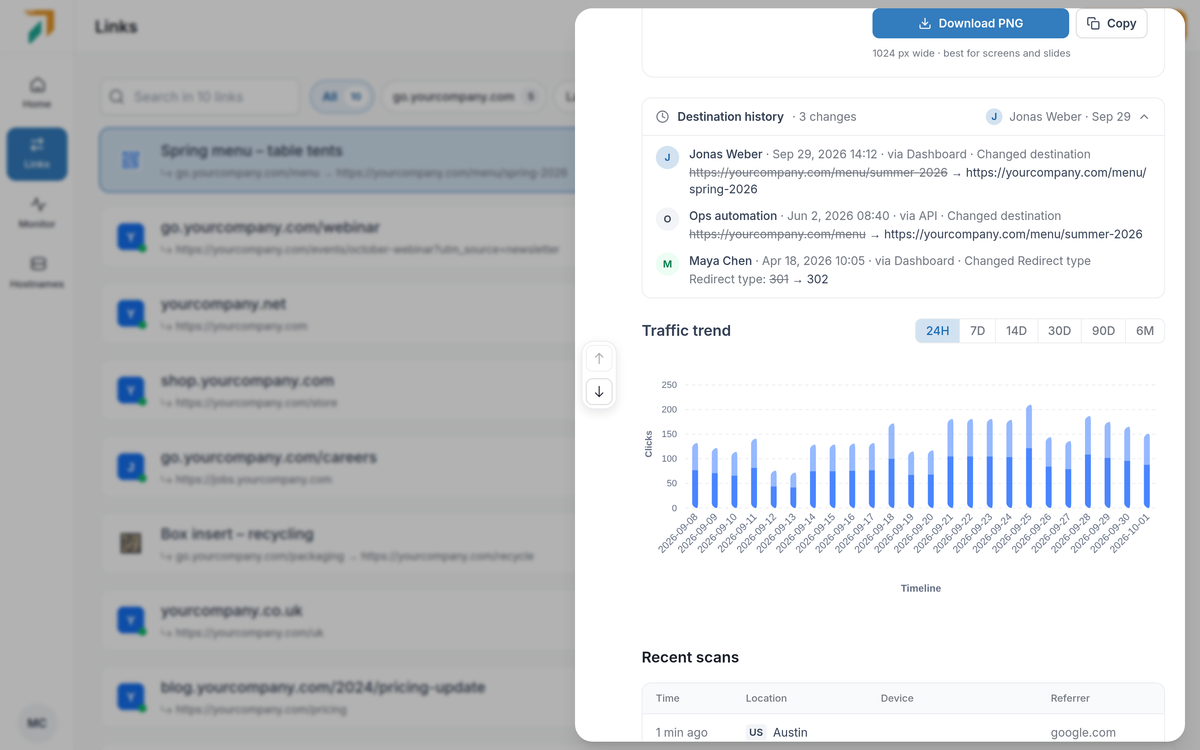Select the All filter chip
The height and width of the screenshot is (750, 1200).
pos(342,97)
